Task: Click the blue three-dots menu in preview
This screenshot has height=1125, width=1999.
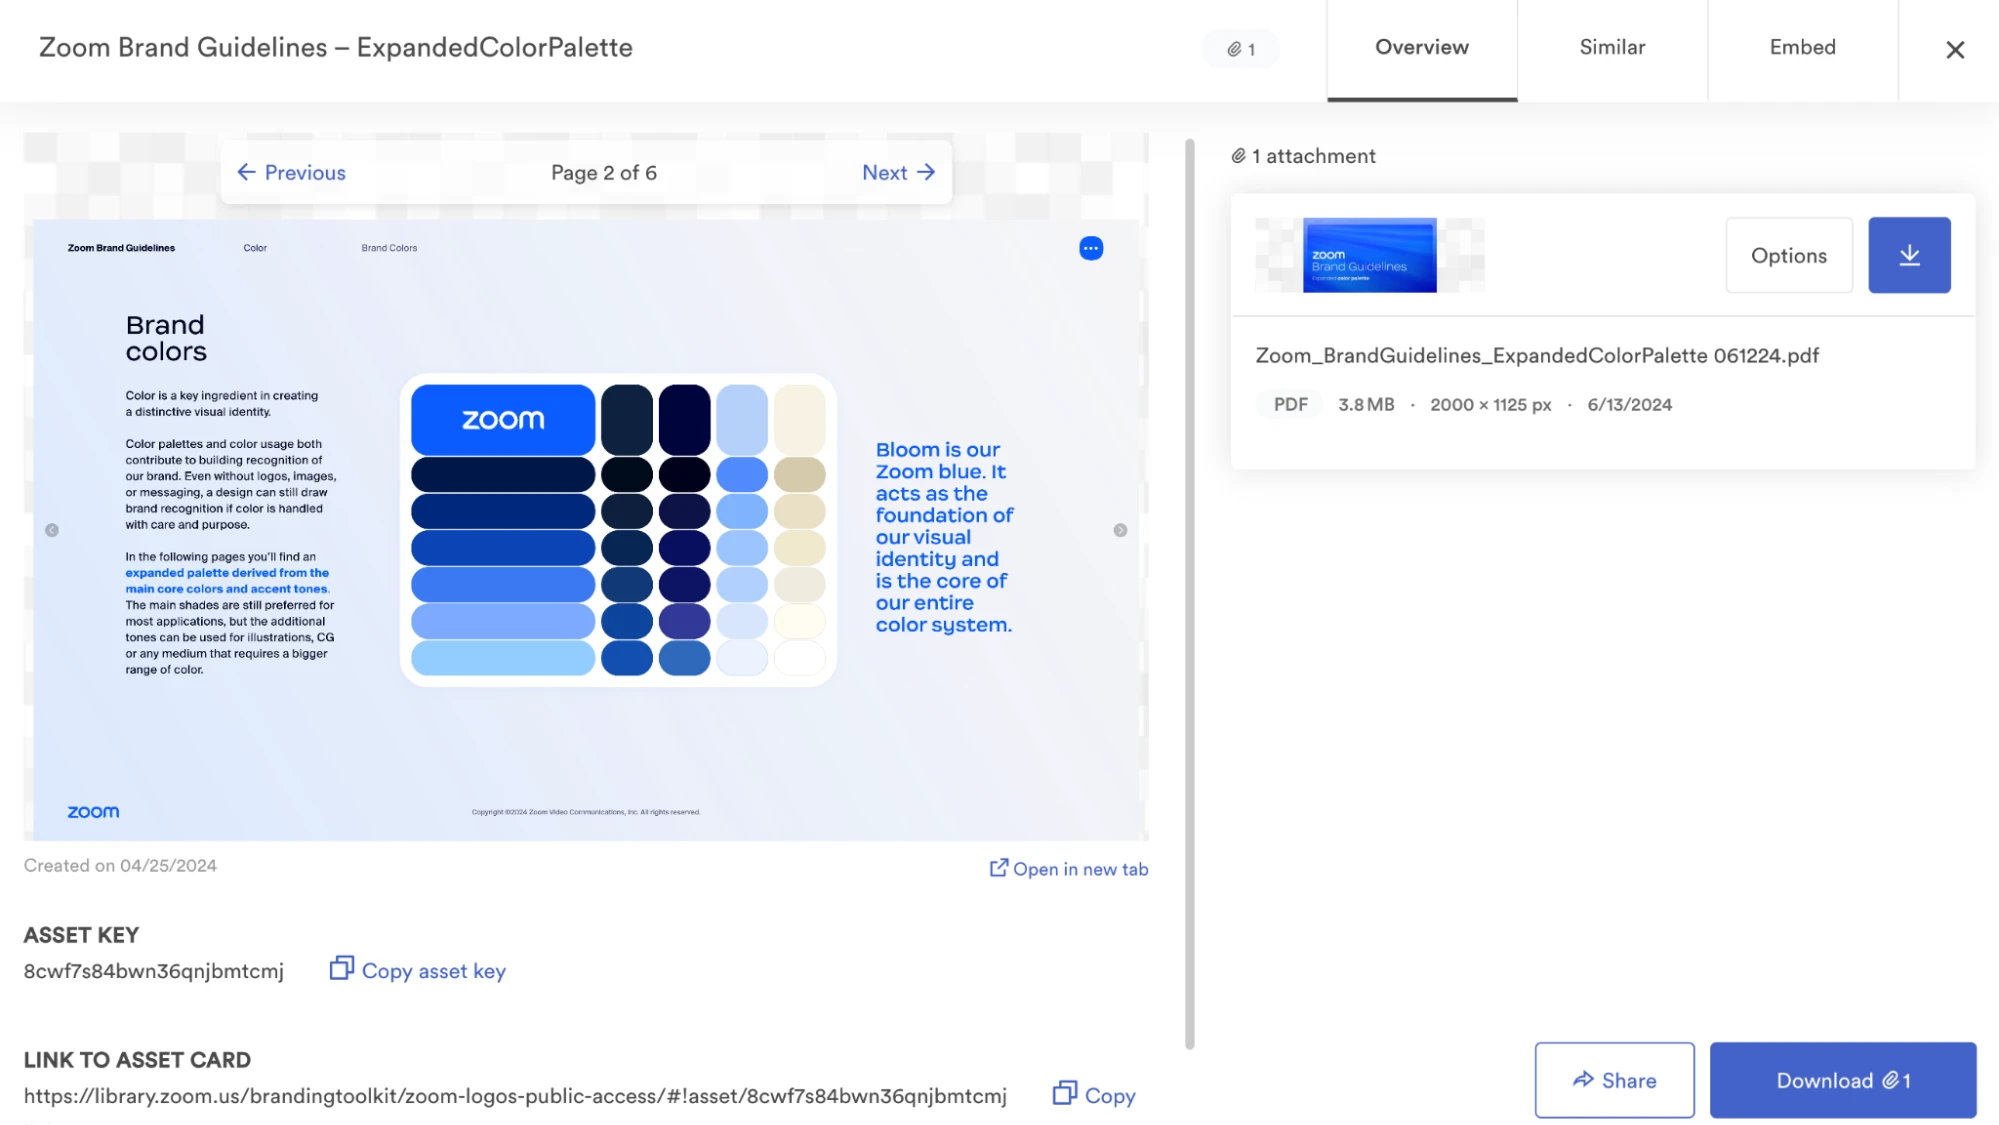Action: [x=1090, y=248]
